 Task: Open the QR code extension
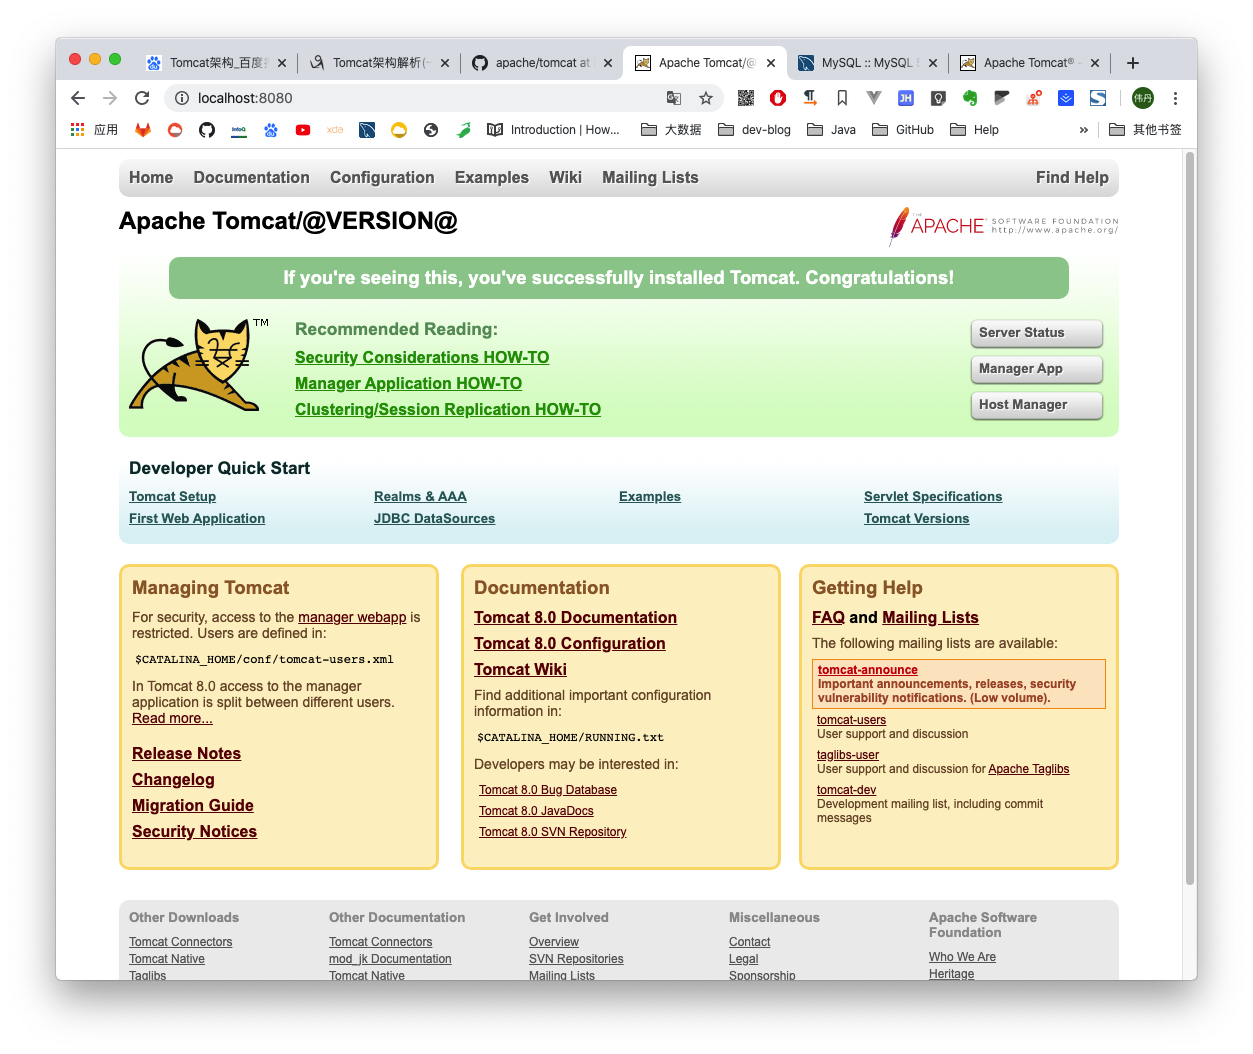click(746, 98)
